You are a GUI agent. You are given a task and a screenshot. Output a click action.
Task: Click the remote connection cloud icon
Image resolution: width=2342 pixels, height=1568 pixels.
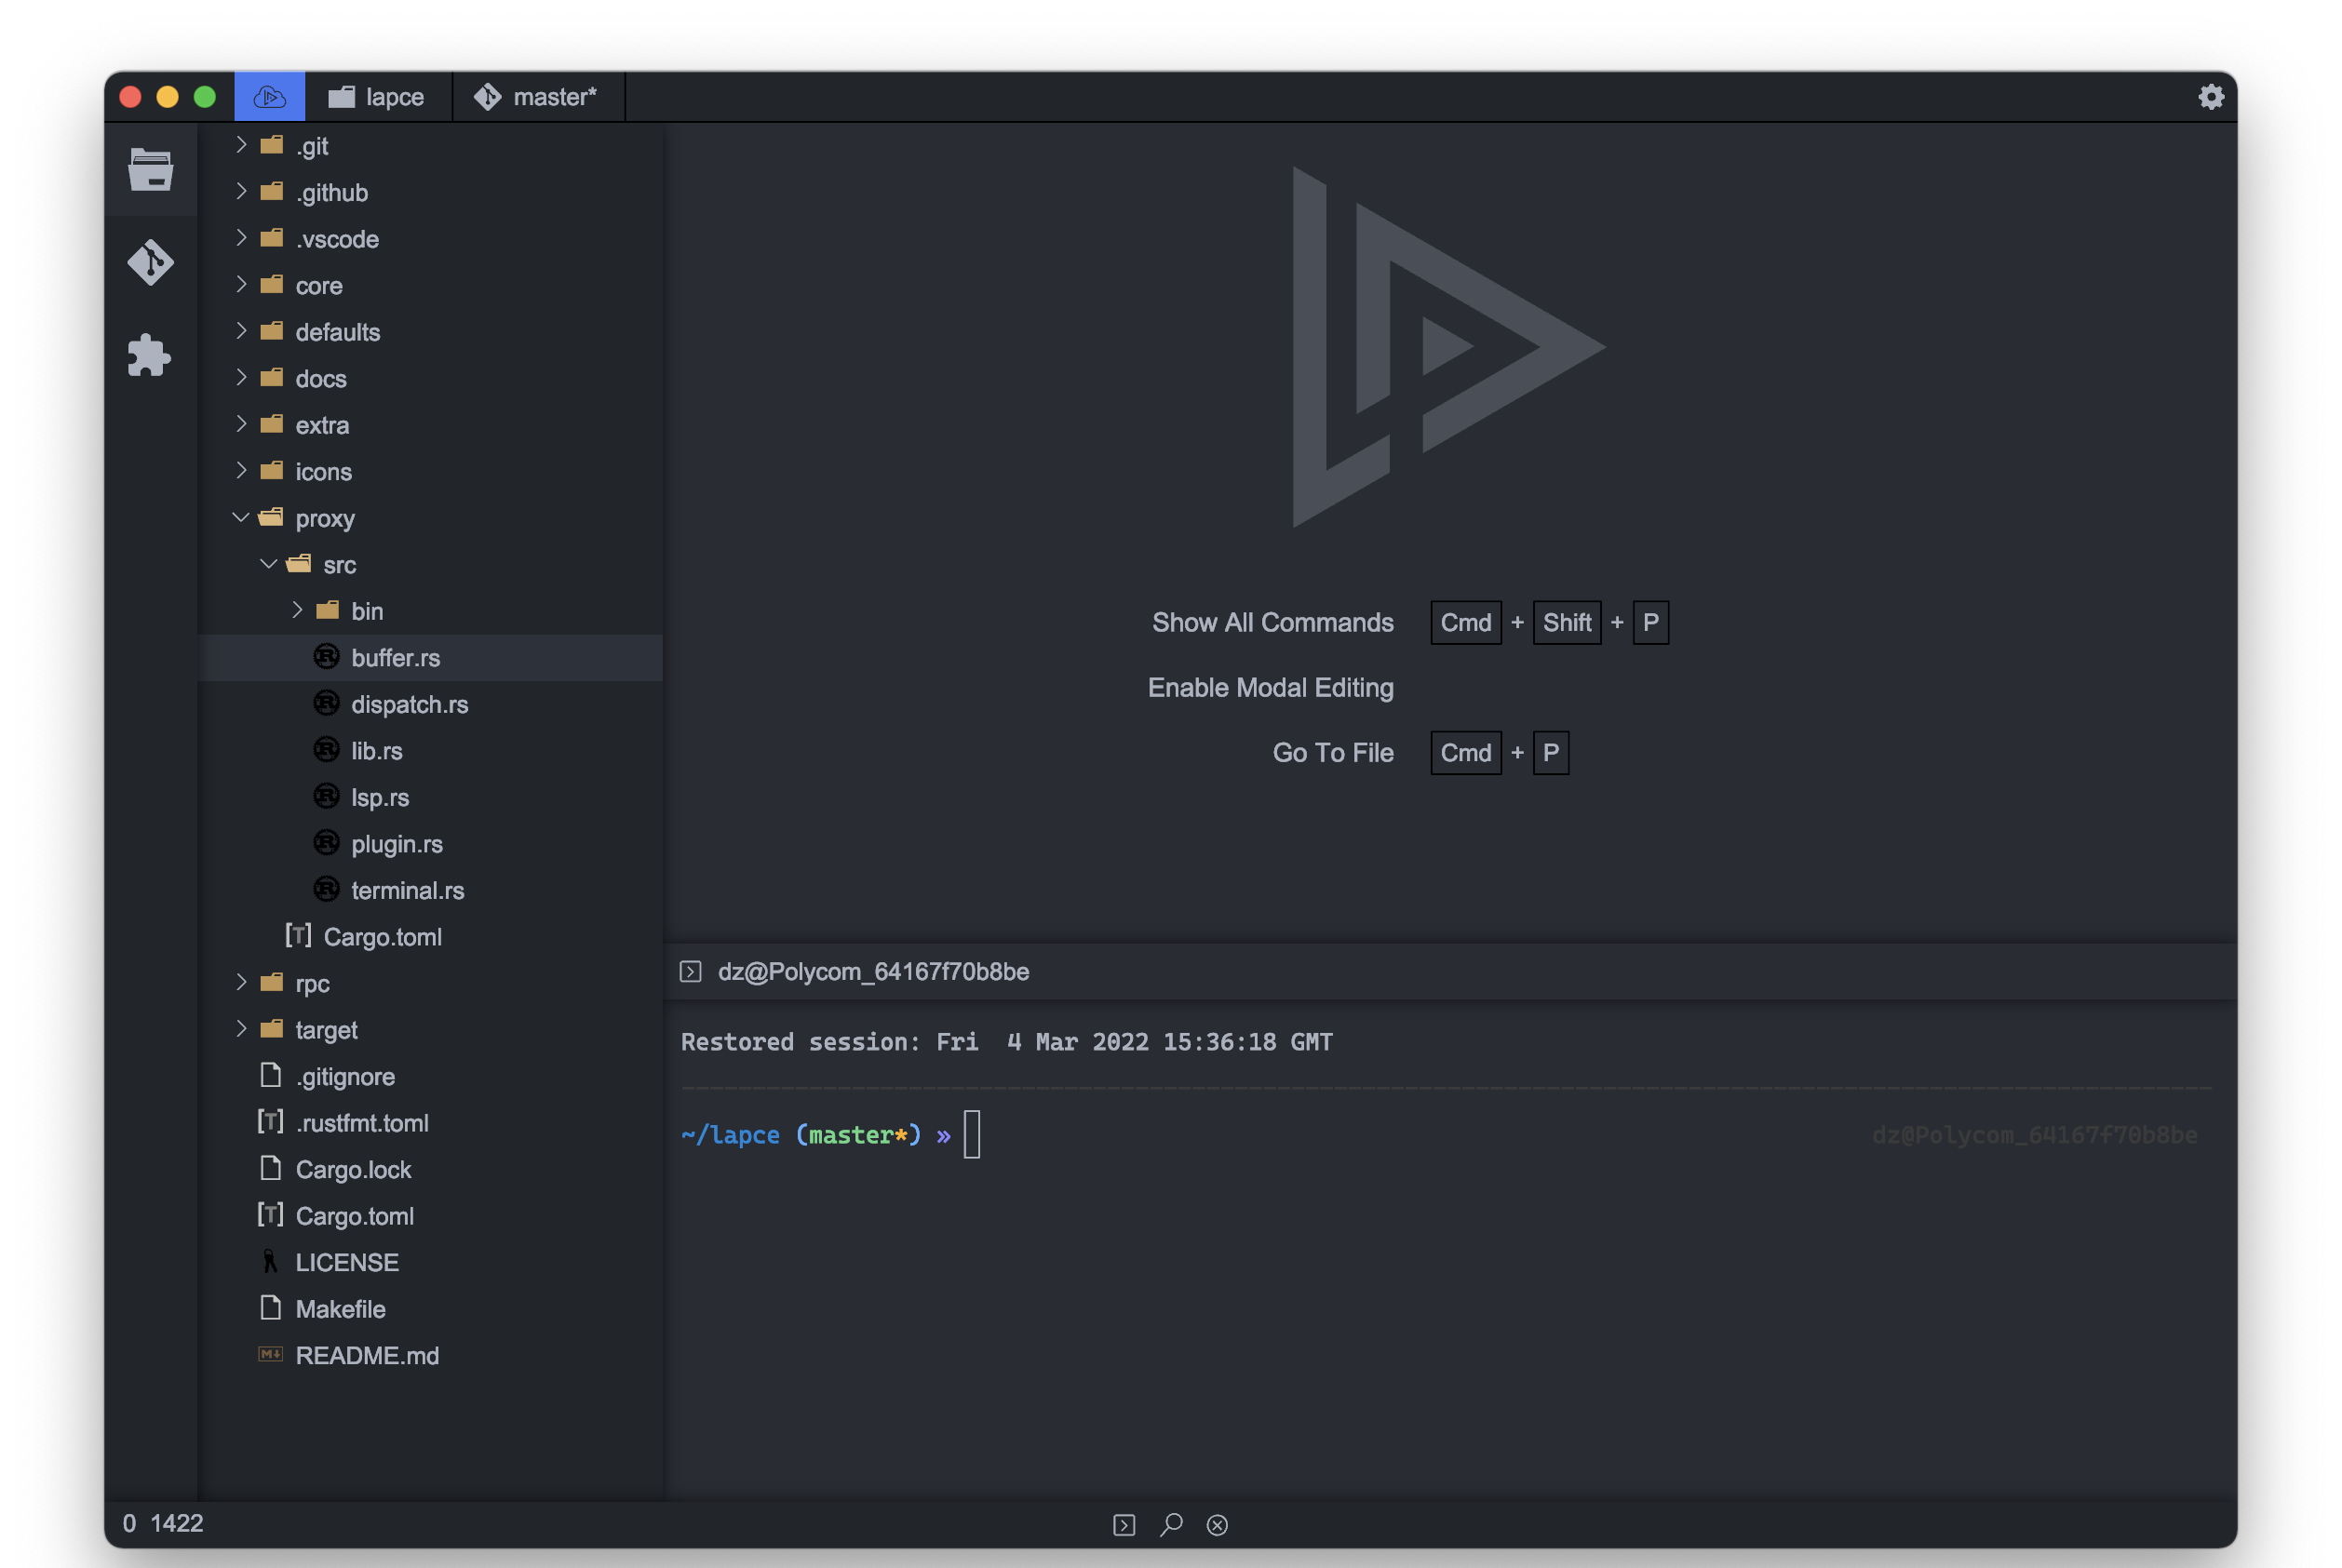click(269, 97)
